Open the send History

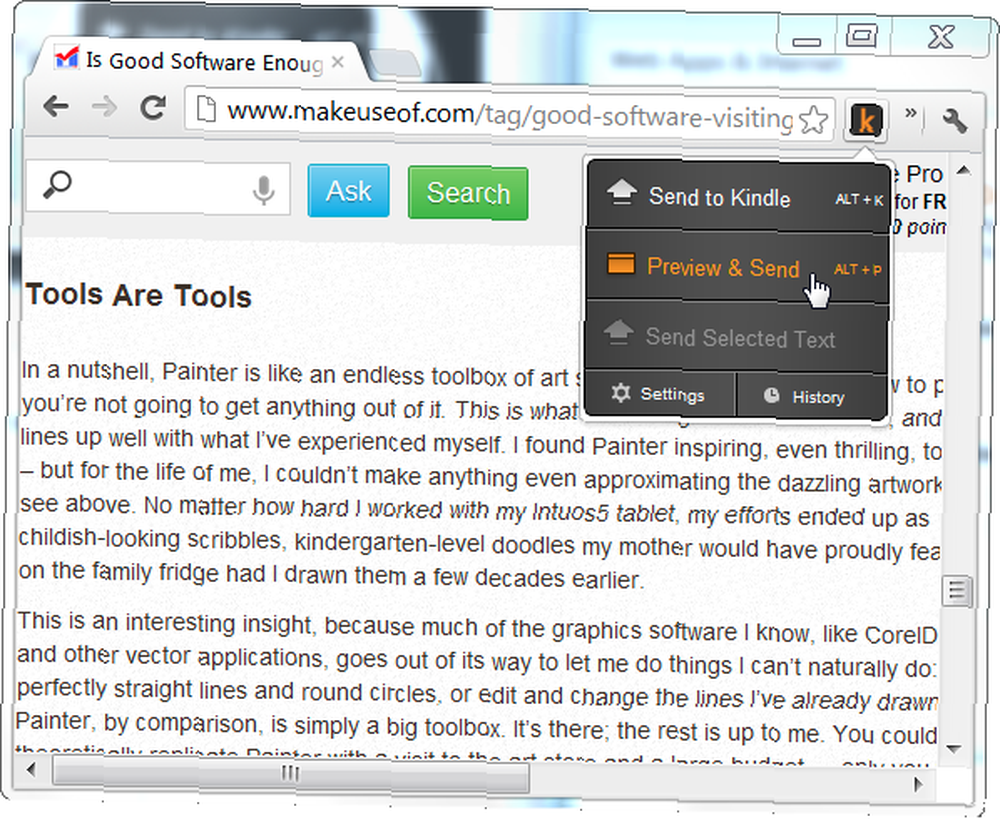[811, 397]
